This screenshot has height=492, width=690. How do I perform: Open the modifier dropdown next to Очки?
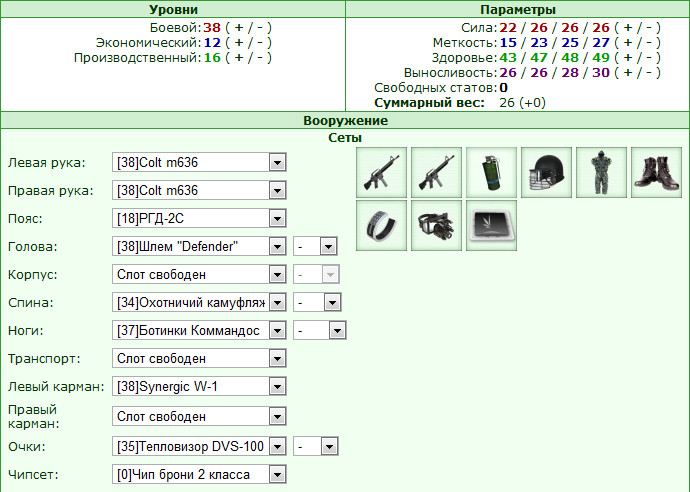click(316, 447)
